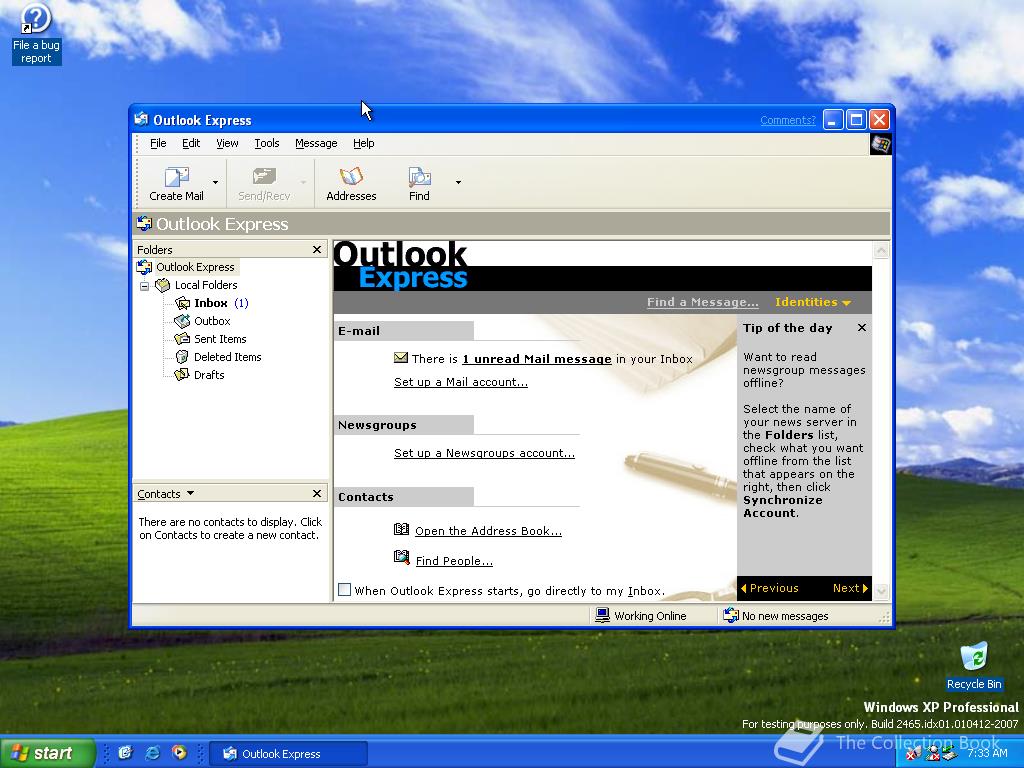Open the File menu

click(x=158, y=143)
